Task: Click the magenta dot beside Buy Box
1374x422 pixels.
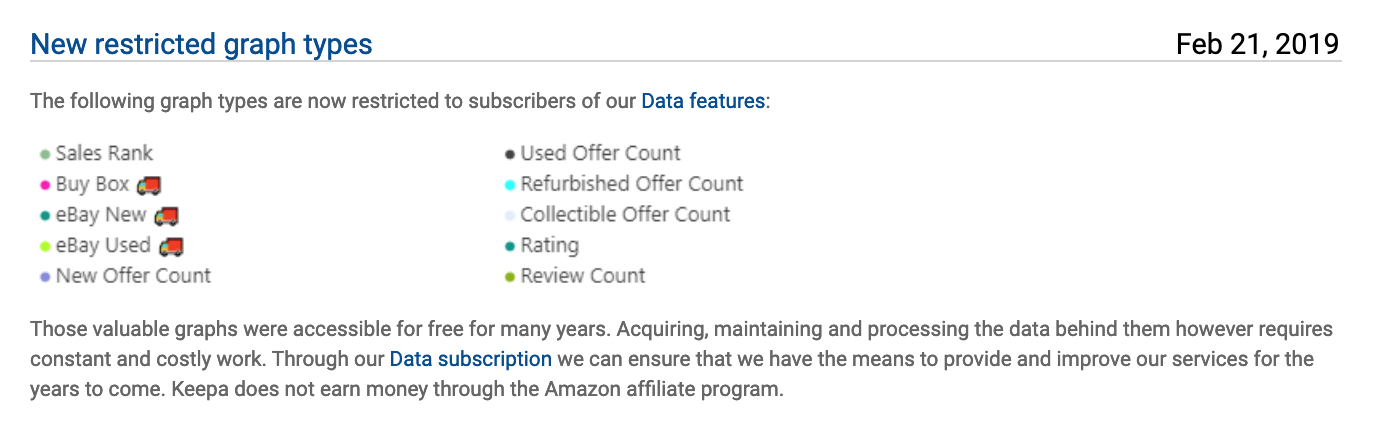Action: [45, 185]
